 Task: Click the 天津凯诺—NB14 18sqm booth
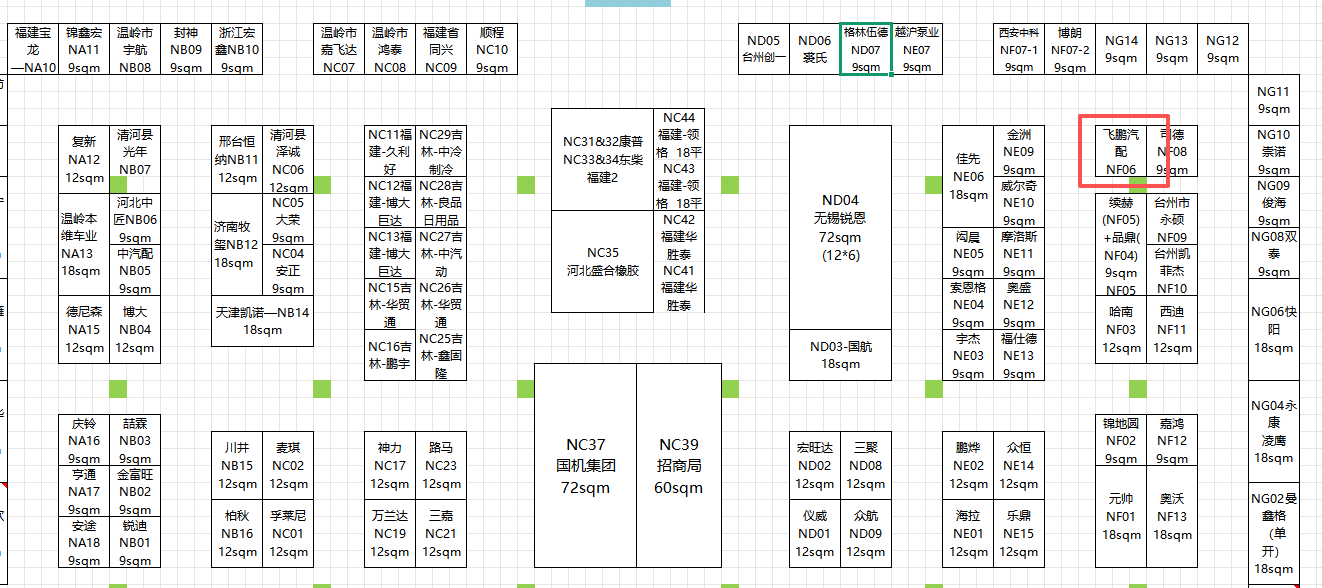tap(262, 320)
